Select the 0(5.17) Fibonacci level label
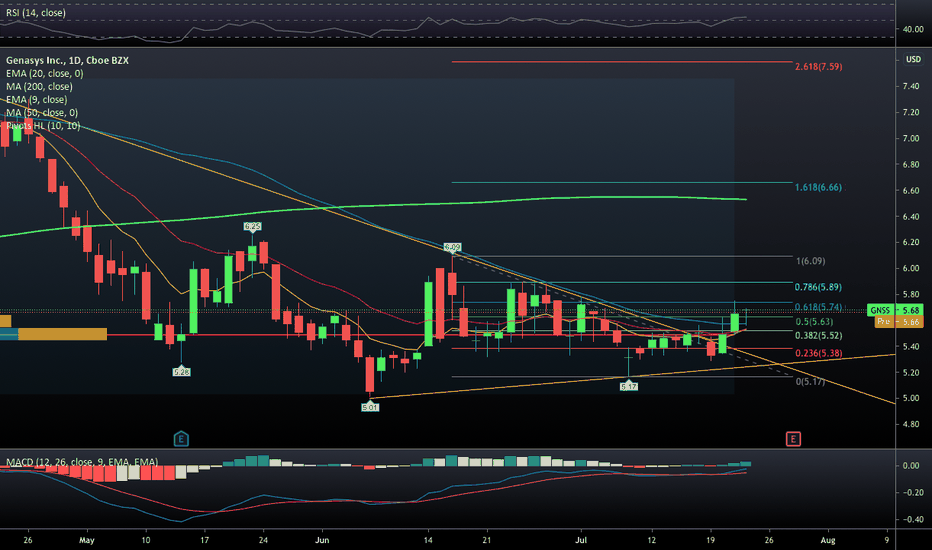The height and width of the screenshot is (550, 932). pos(810,381)
